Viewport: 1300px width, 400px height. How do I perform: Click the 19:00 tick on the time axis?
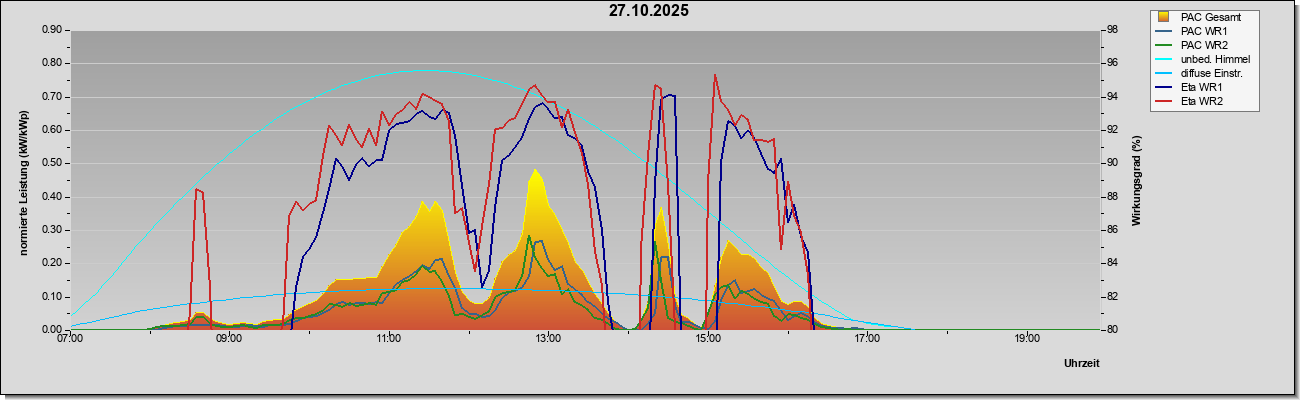point(1026,339)
